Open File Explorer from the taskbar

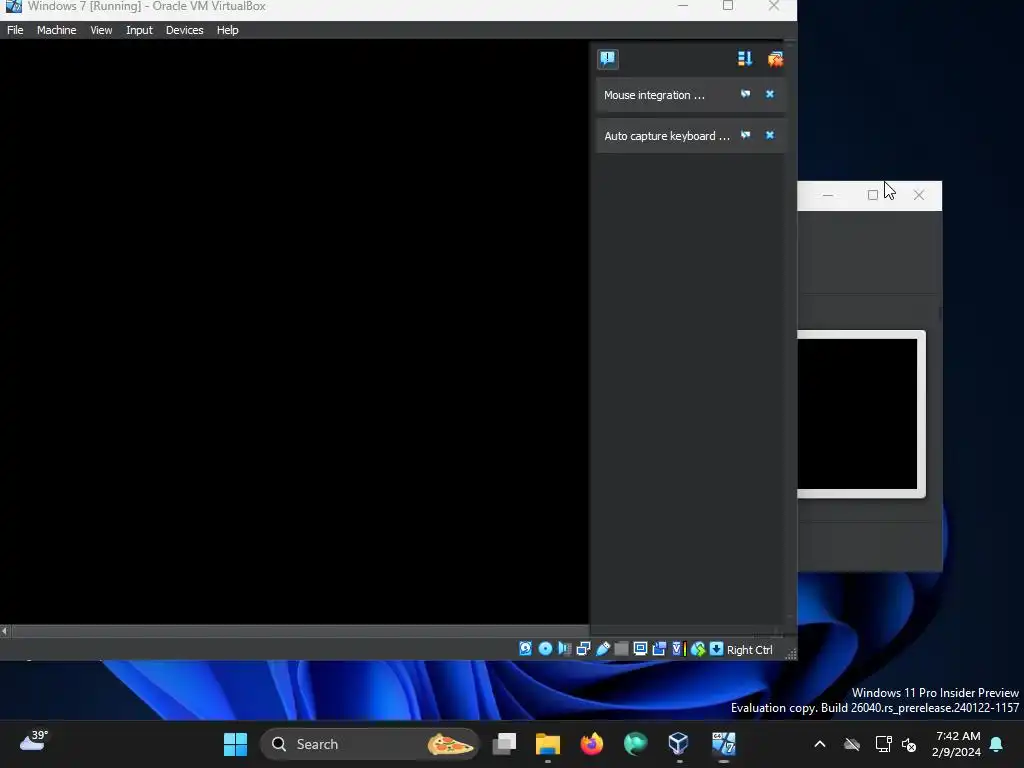point(547,744)
